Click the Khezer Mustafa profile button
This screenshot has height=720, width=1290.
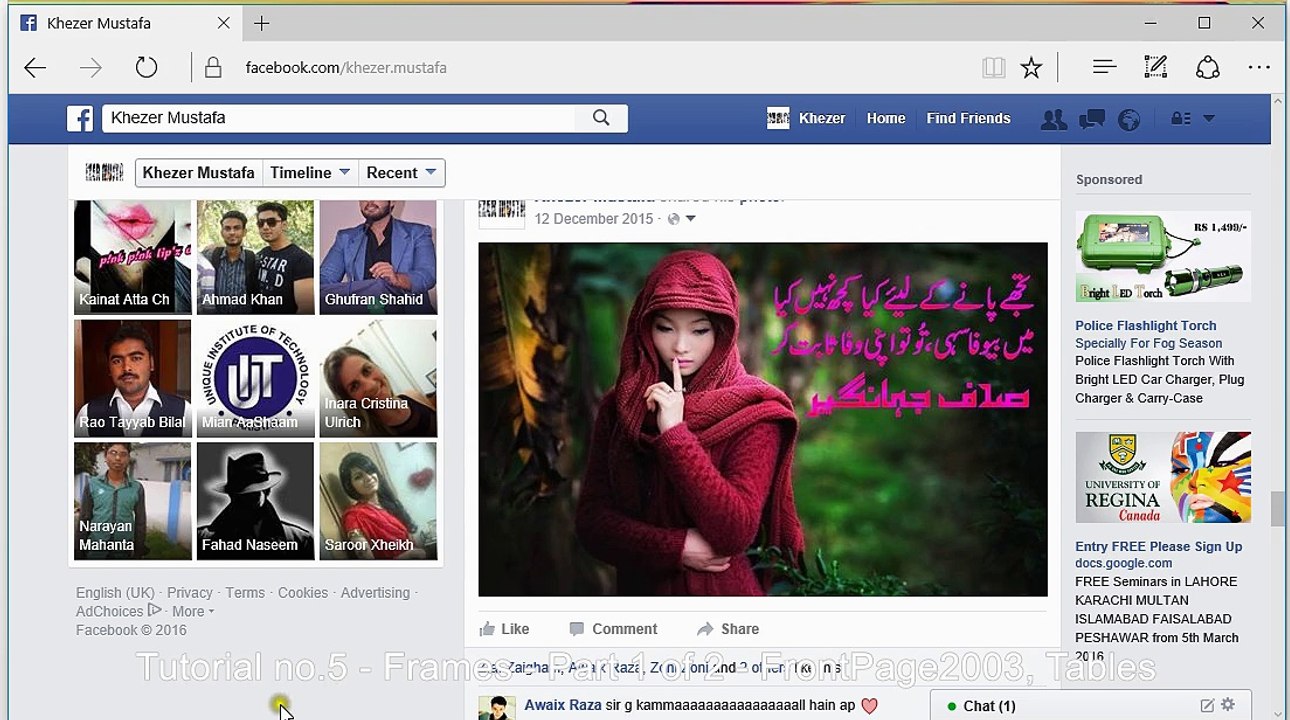click(198, 172)
